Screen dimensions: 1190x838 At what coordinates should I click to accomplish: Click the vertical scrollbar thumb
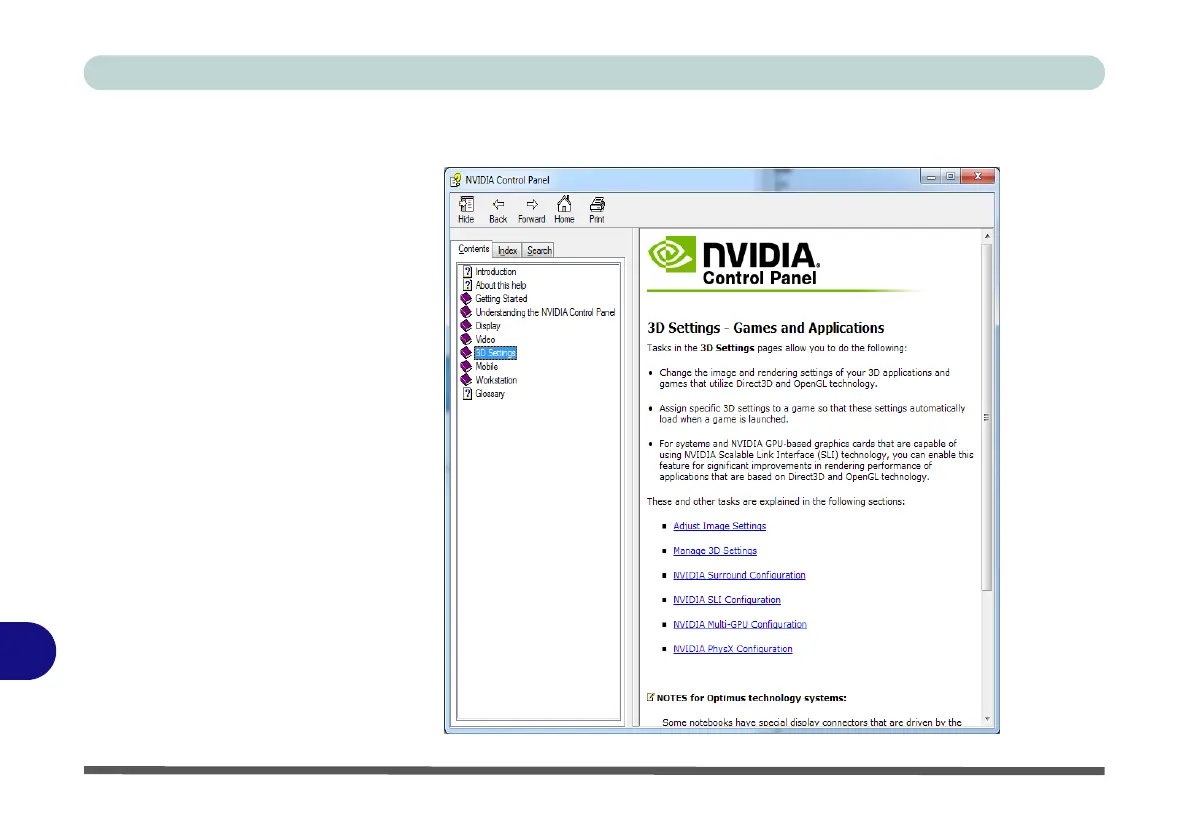pyautogui.click(x=987, y=417)
